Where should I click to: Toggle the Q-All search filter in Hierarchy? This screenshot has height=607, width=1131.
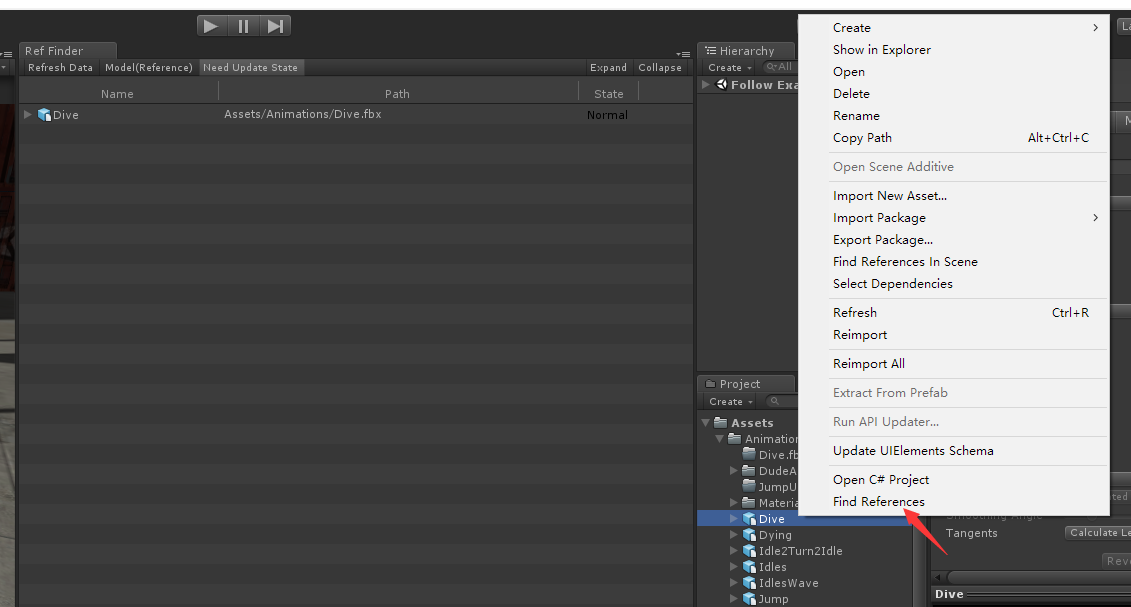[778, 67]
